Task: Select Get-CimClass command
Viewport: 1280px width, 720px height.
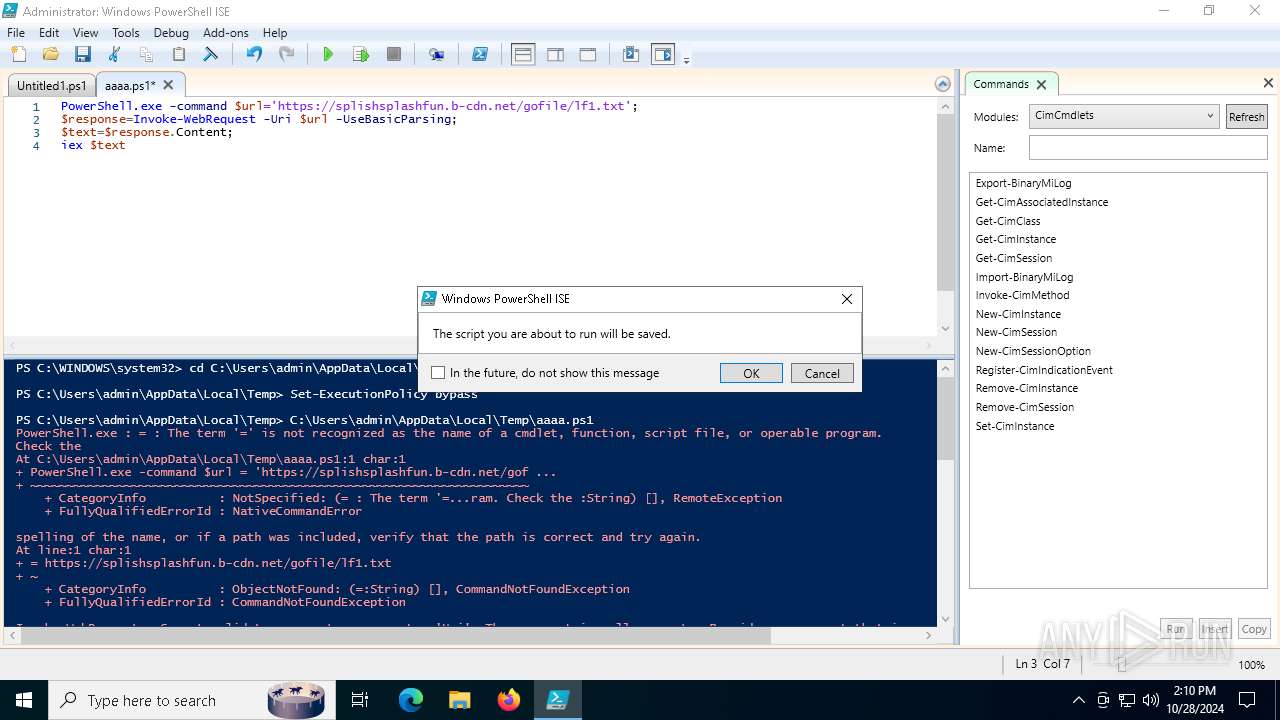Action: pyautogui.click(x=1008, y=221)
